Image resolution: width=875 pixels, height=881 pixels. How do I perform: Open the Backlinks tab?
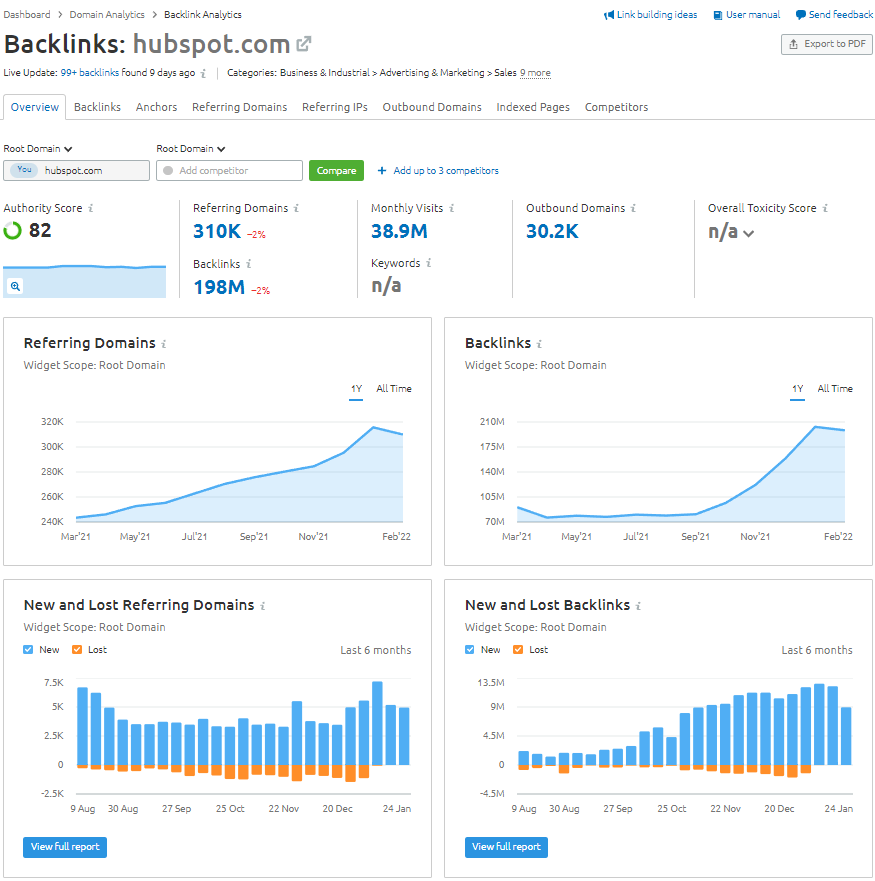click(97, 107)
